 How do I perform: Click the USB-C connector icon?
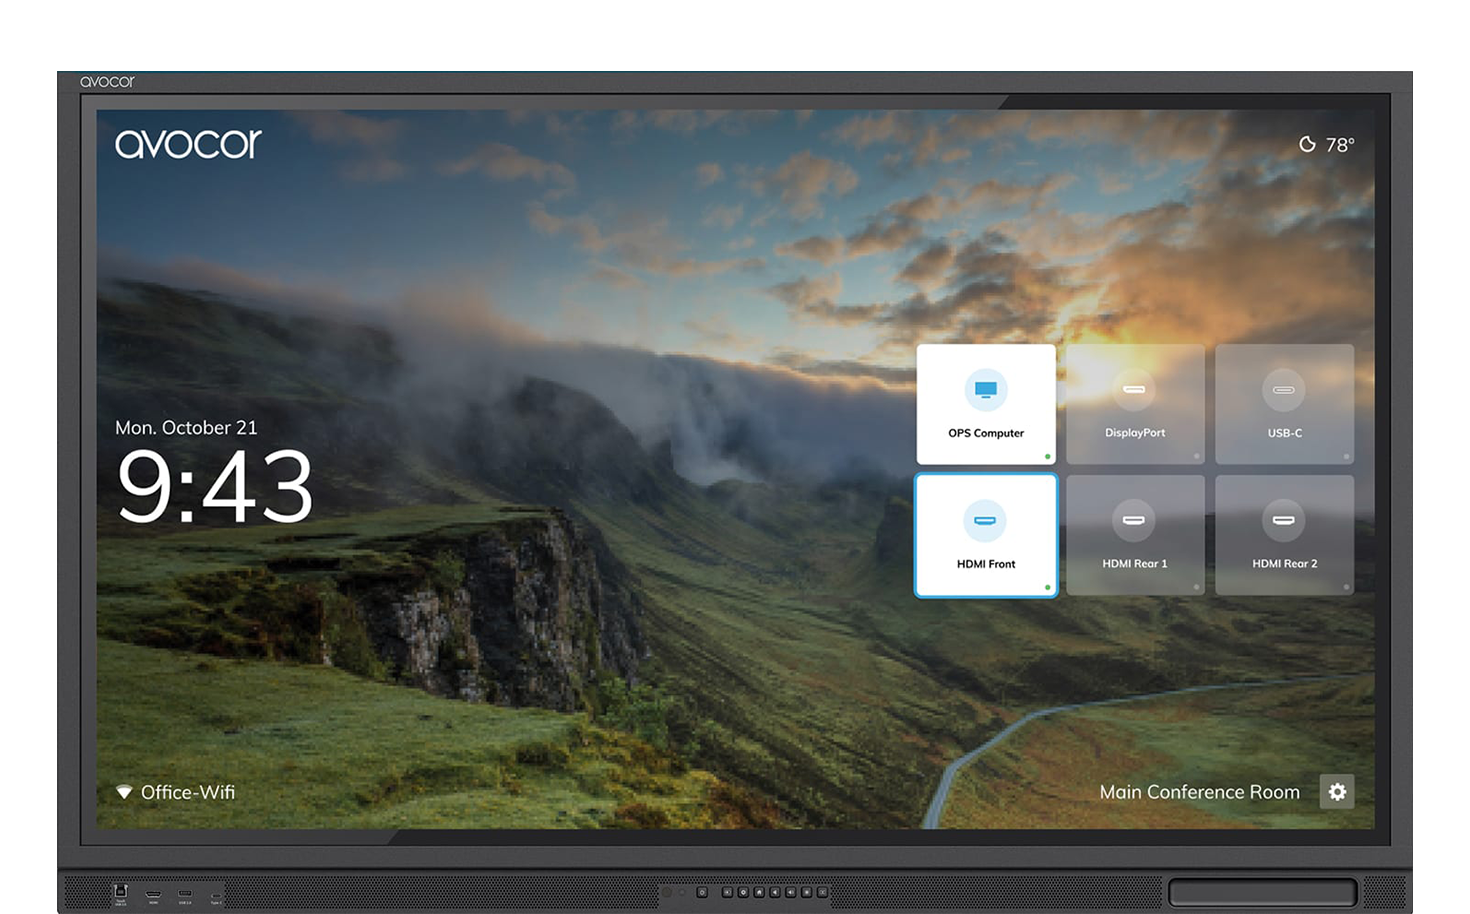tap(1284, 390)
